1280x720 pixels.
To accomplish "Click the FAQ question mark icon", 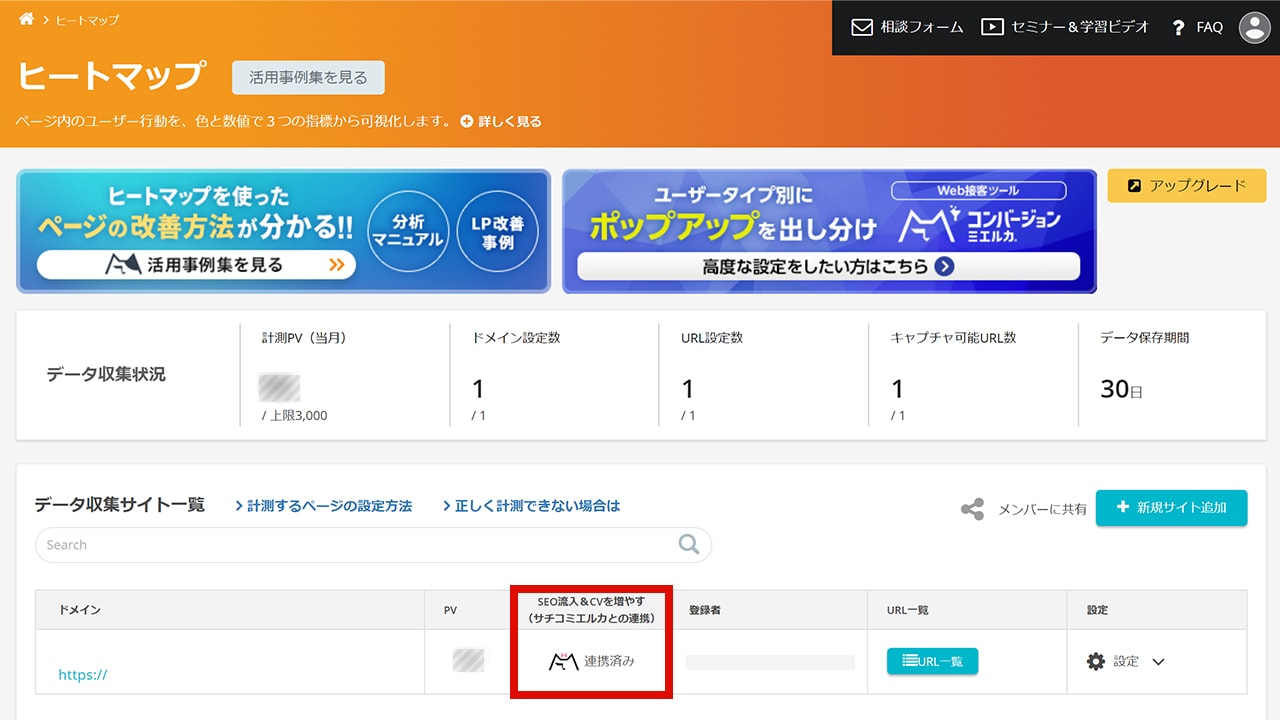I will [x=1178, y=28].
